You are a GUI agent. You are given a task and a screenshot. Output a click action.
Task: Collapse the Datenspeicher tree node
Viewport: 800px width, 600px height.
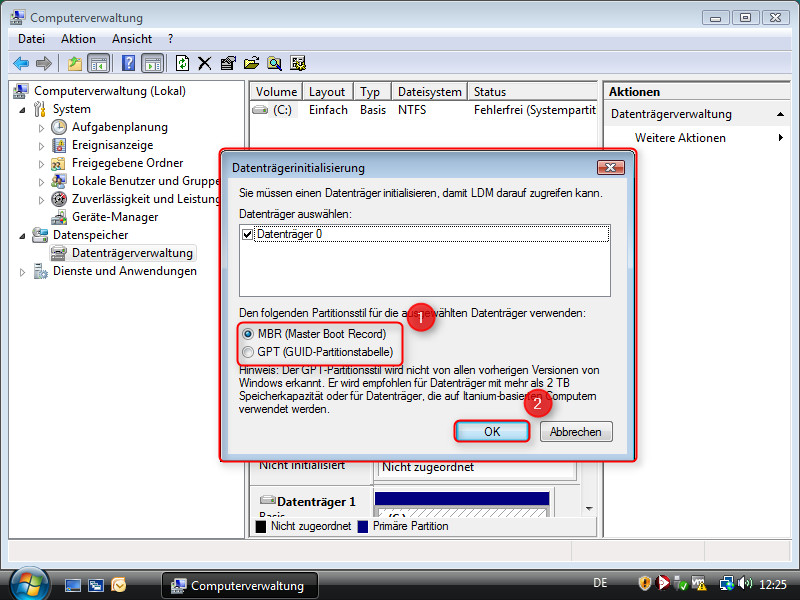(x=22, y=236)
